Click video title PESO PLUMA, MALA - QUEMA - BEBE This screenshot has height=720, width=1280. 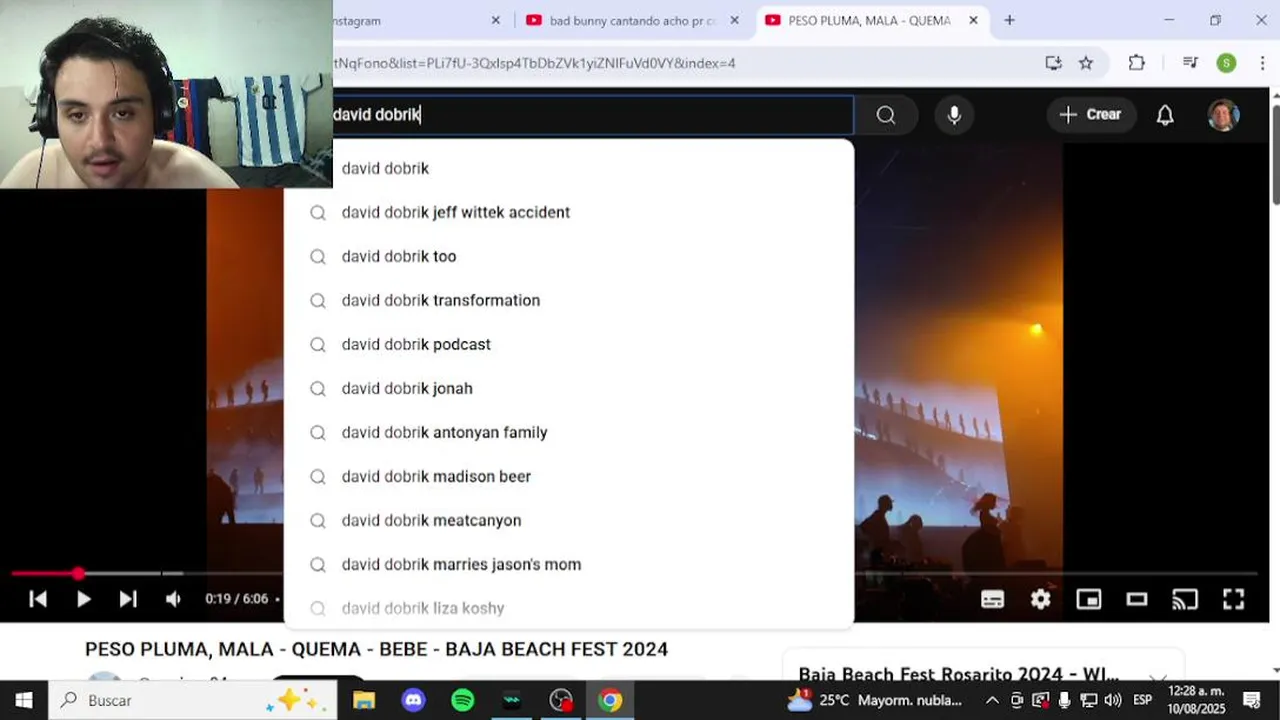(x=376, y=649)
